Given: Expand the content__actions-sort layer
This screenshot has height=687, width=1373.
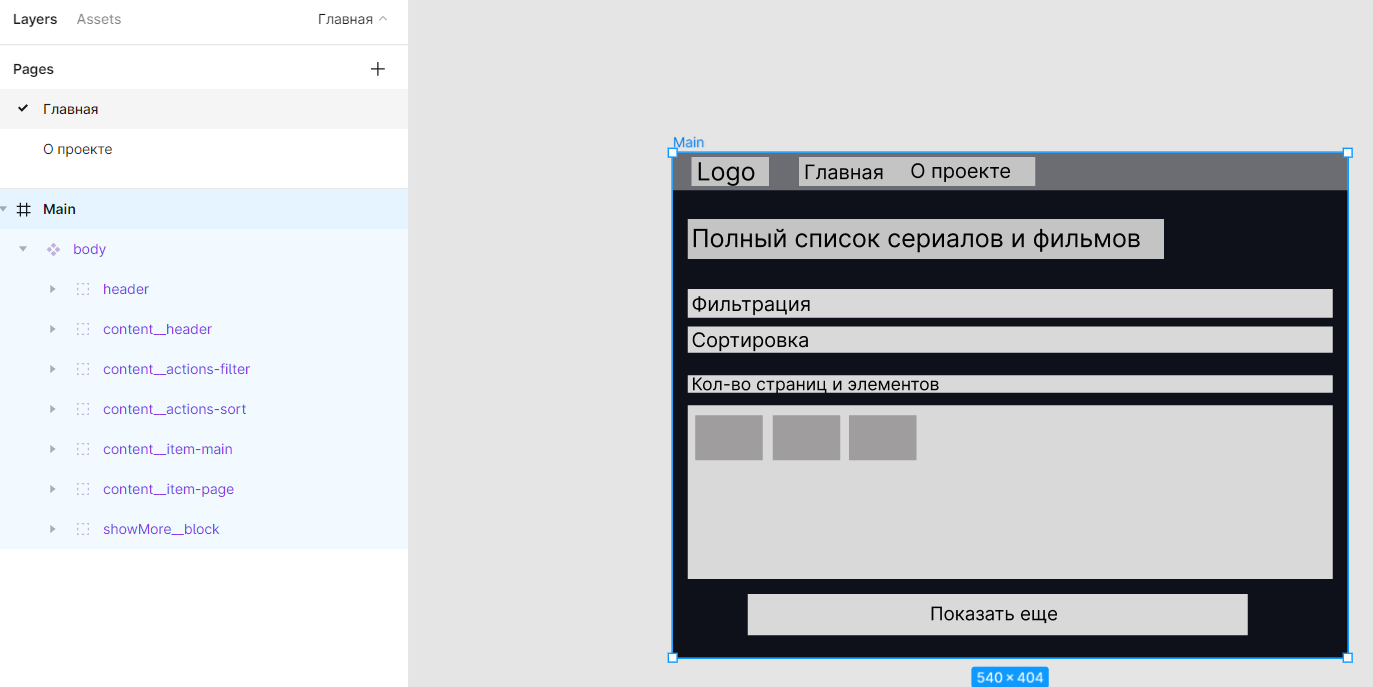Looking at the screenshot, I should (x=52, y=409).
